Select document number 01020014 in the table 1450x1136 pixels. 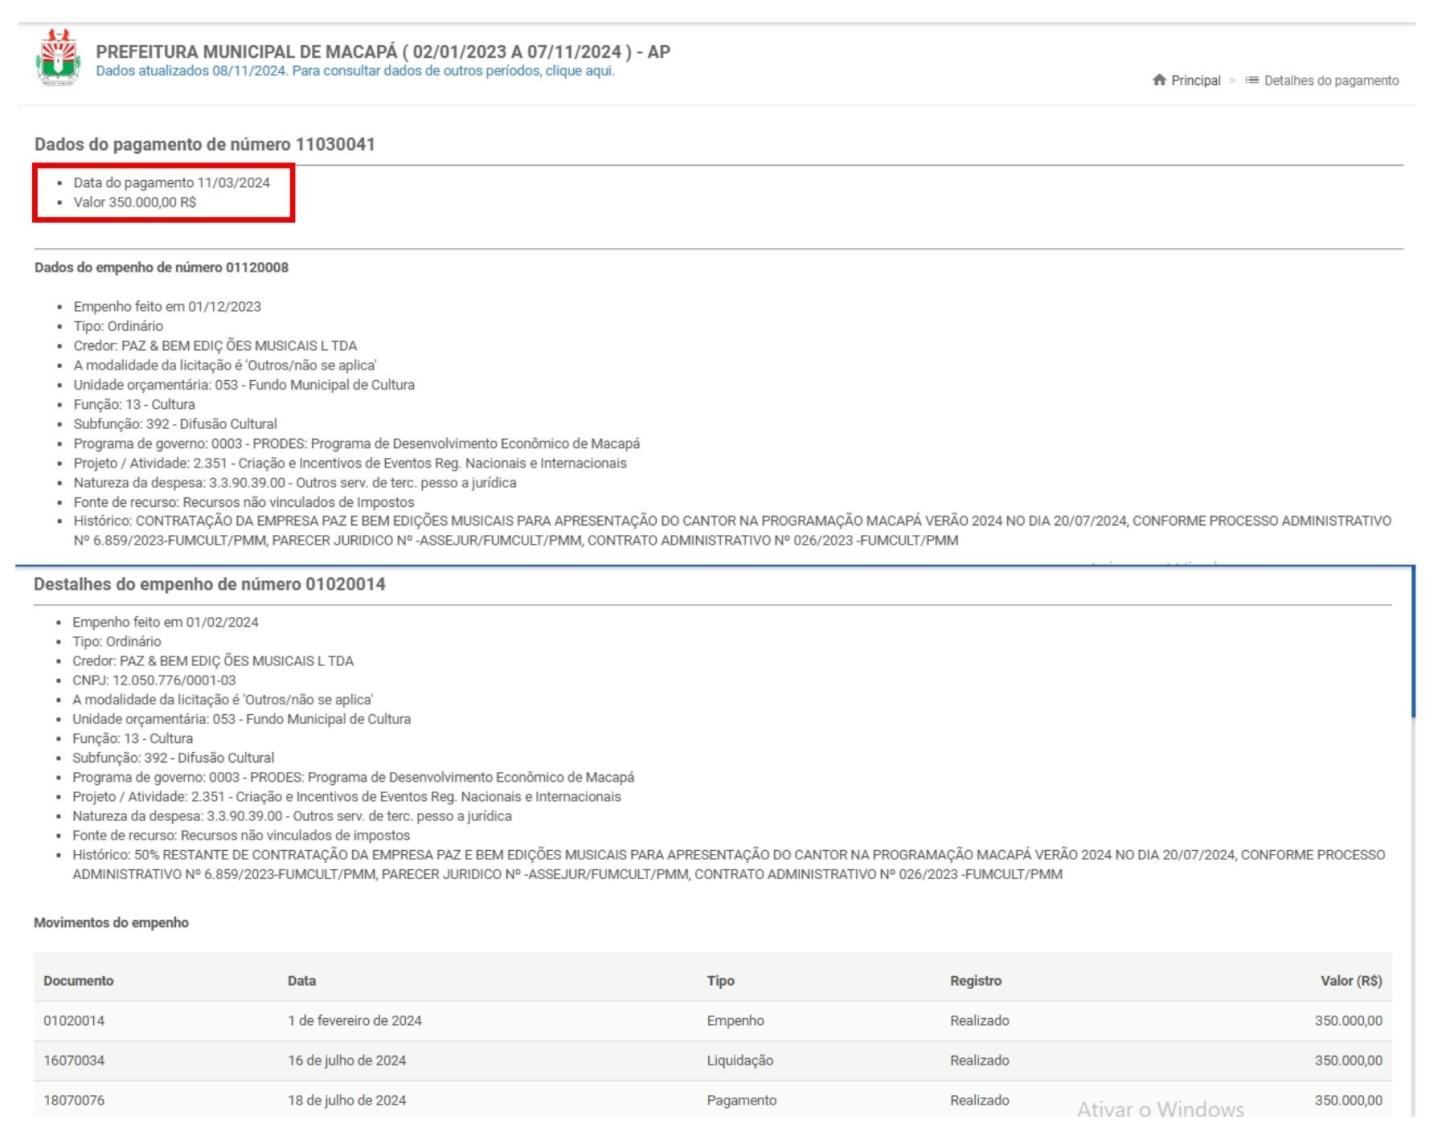click(x=74, y=1021)
